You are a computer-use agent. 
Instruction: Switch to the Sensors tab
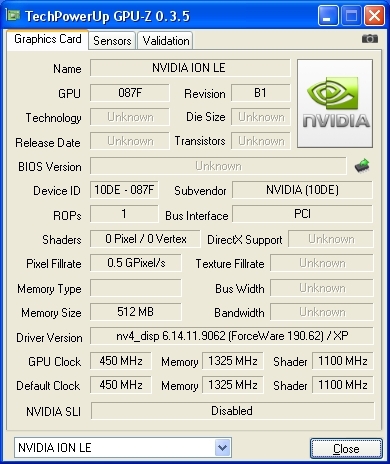[112, 41]
